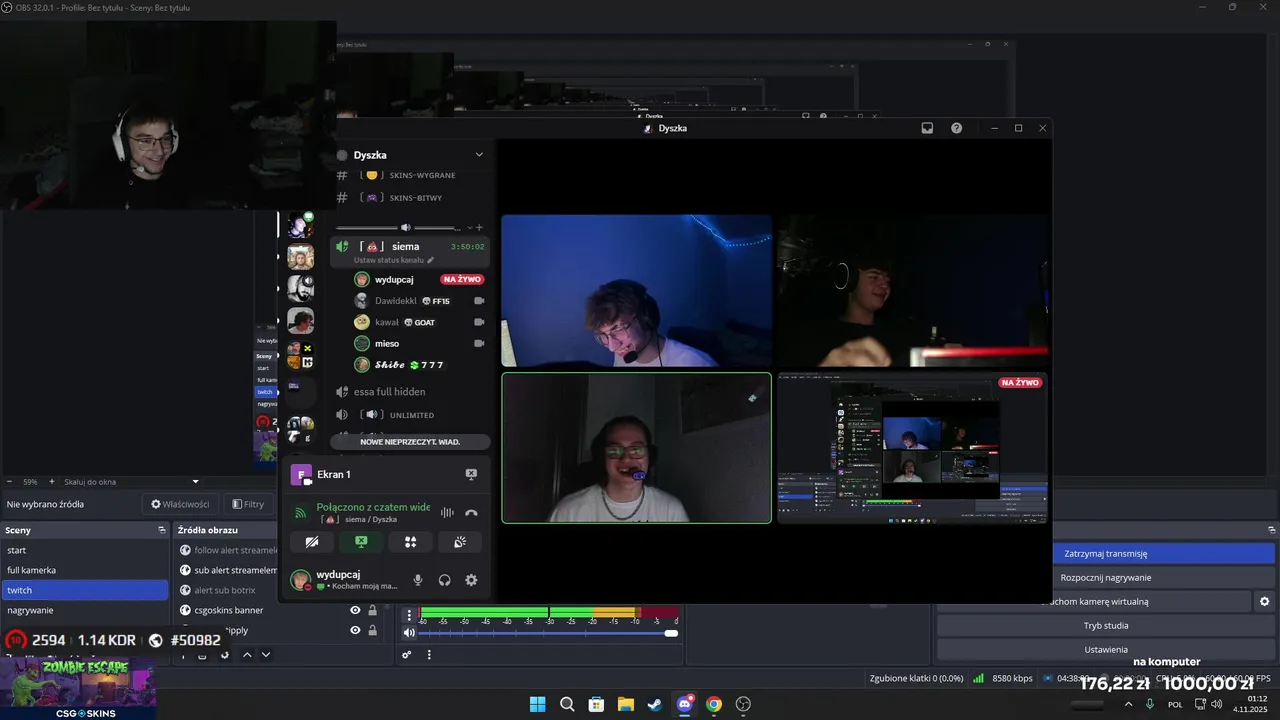The width and height of the screenshot is (1280, 720).
Task: Deafen headphones in Discord user panel
Action: pyautogui.click(x=445, y=580)
